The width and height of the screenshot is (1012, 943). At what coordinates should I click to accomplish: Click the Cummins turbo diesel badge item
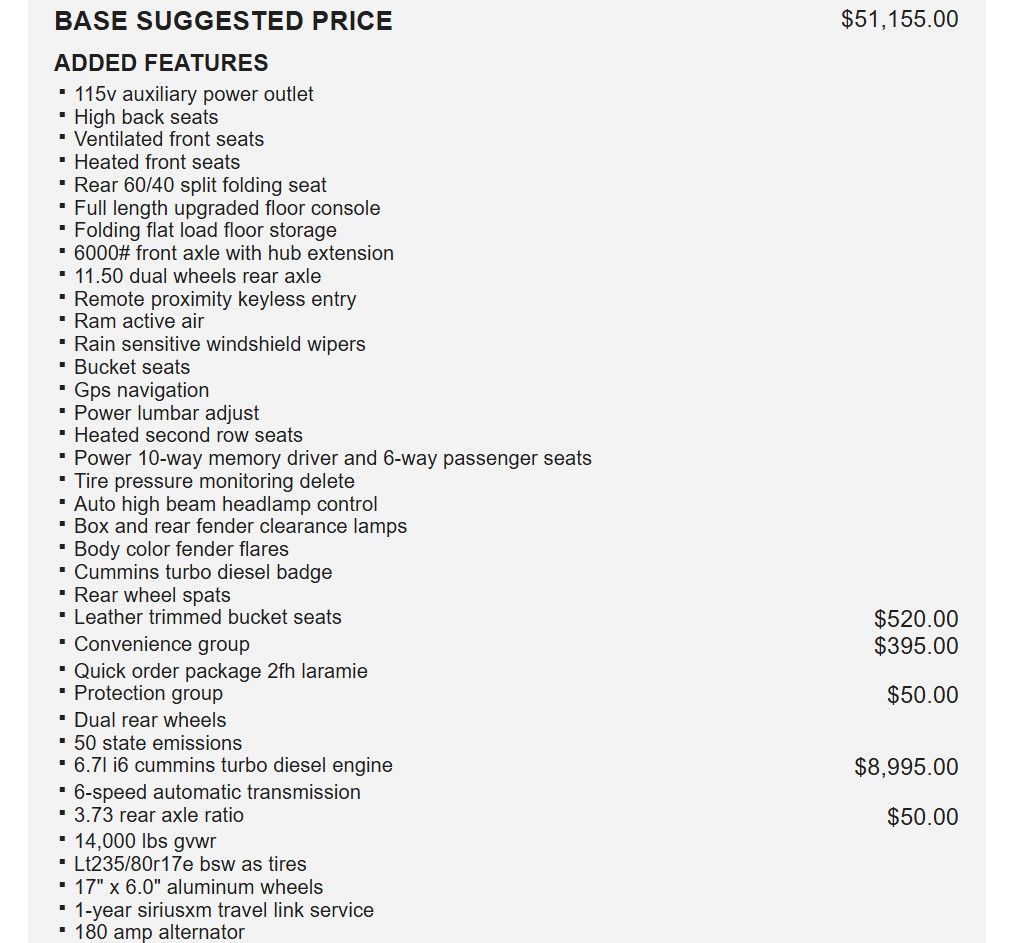[x=203, y=572]
